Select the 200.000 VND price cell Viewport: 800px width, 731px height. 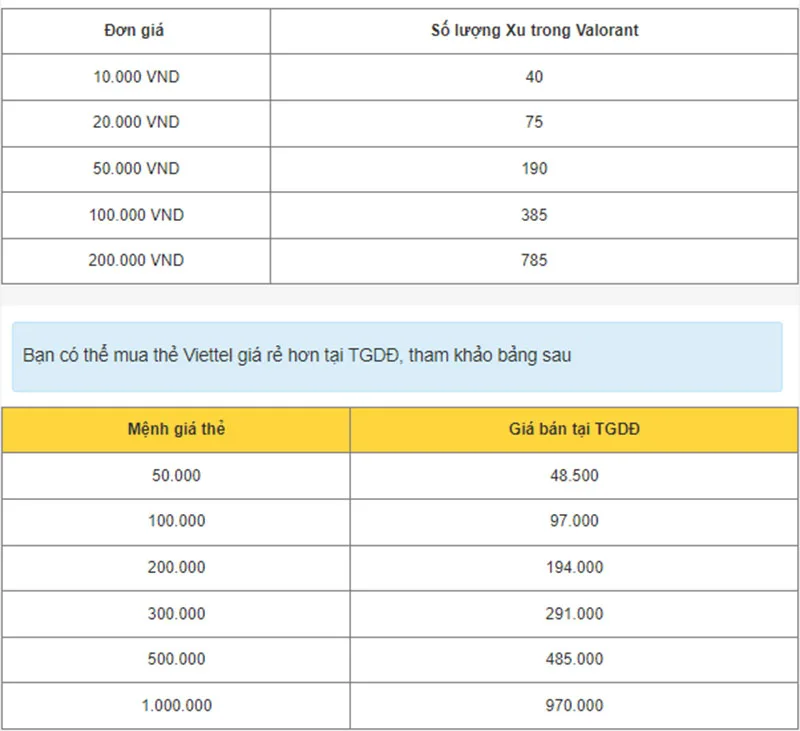pyautogui.click(x=136, y=261)
